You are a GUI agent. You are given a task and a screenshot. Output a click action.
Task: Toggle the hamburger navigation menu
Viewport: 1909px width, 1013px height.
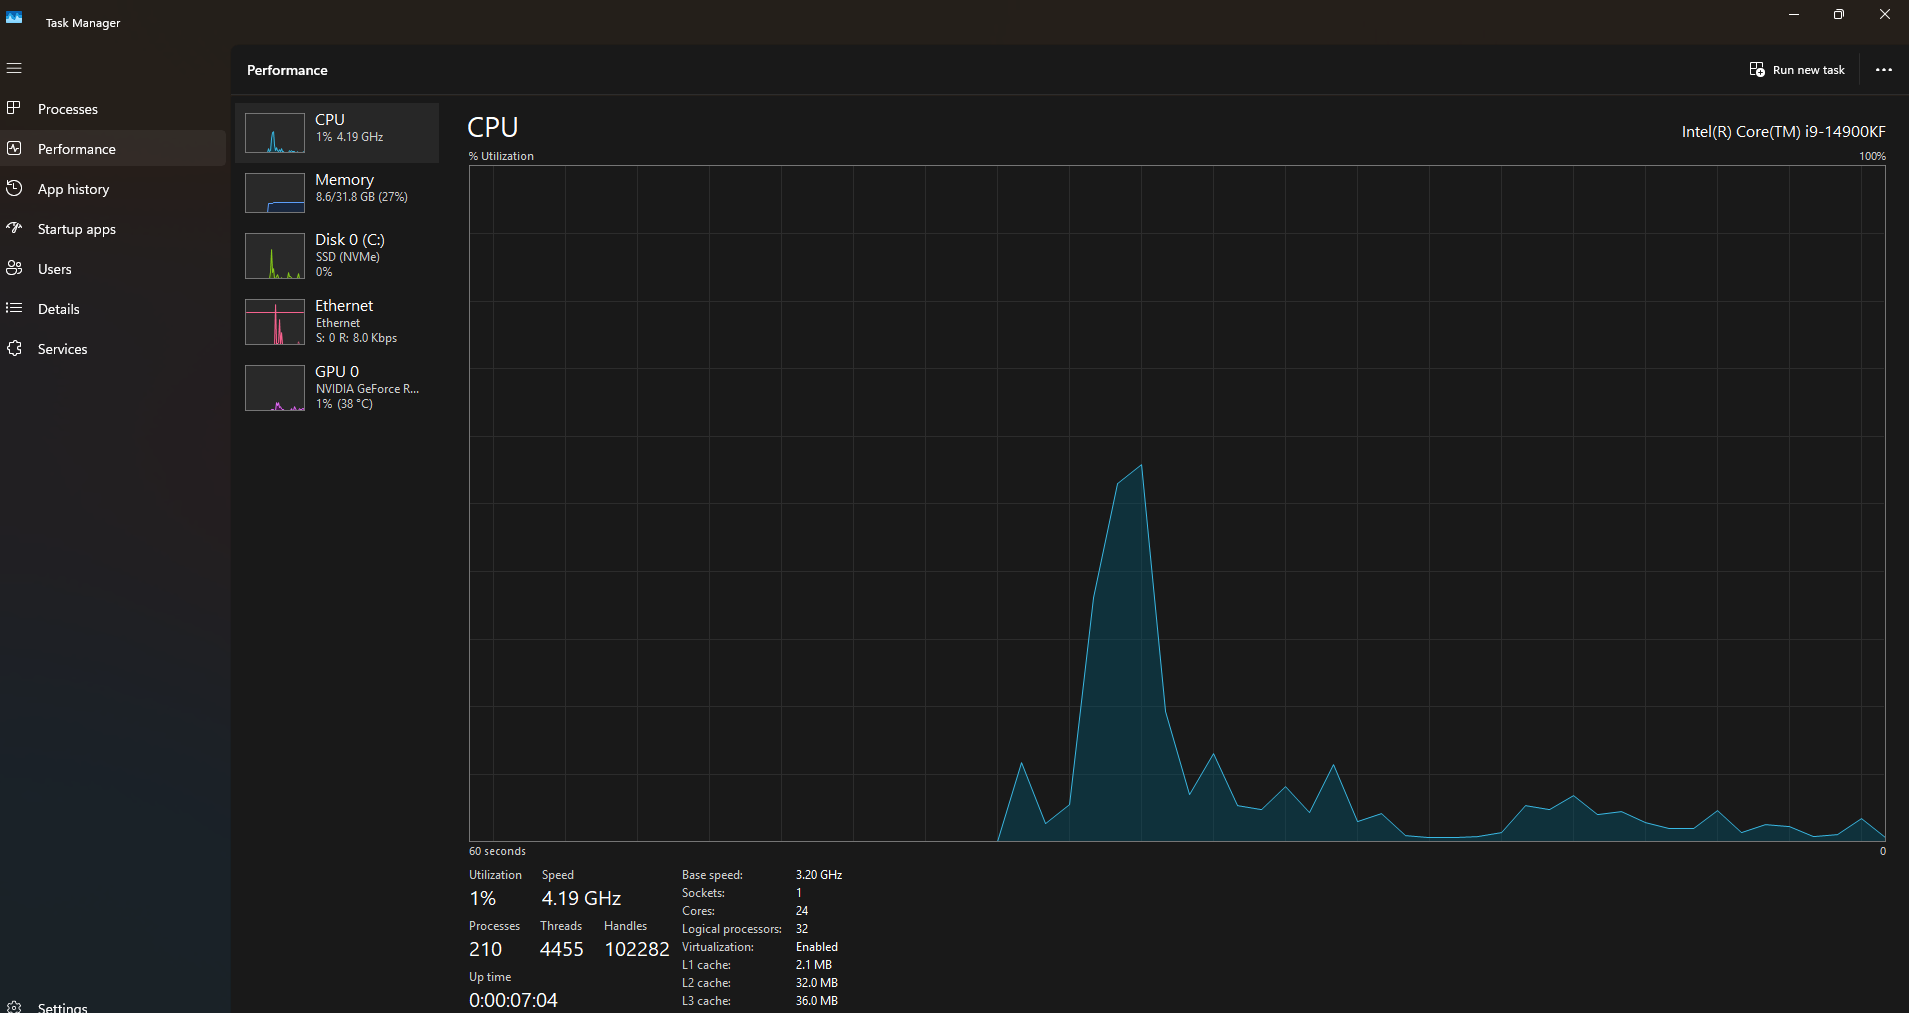14,68
